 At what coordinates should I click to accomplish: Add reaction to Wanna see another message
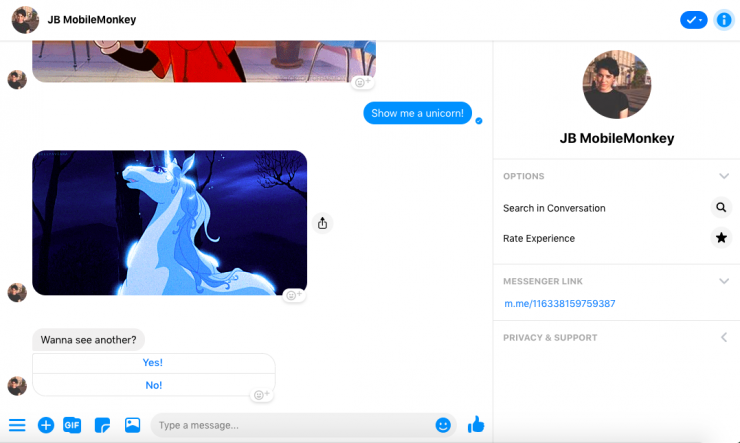point(261,395)
